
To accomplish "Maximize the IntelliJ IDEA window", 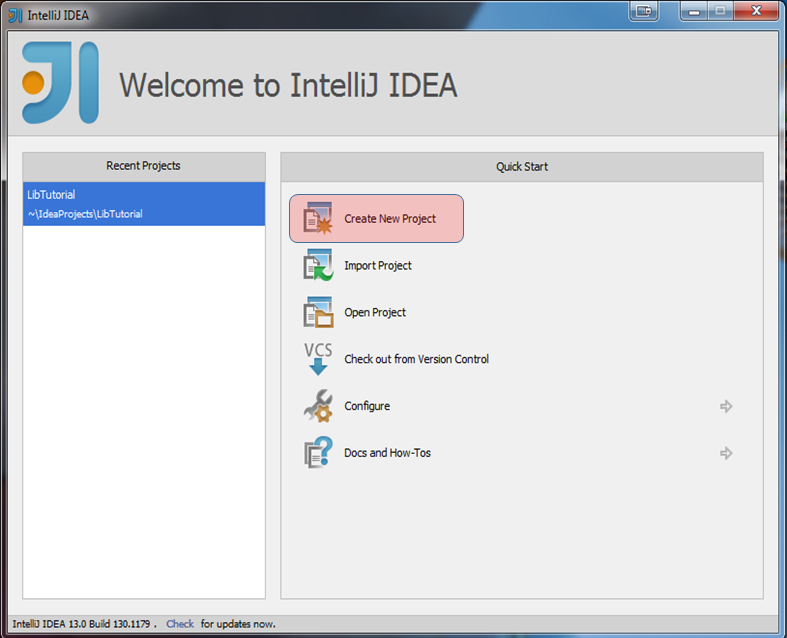I will click(720, 11).
